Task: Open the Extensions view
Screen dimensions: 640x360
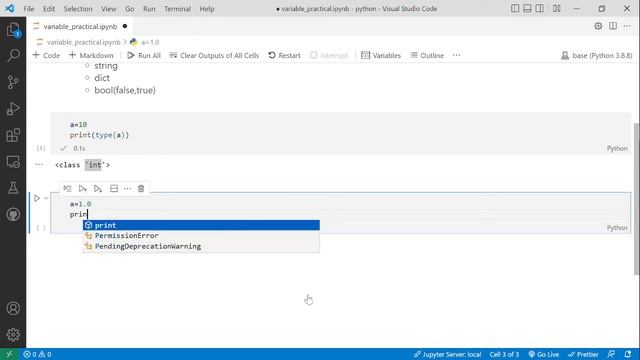Action: 13,135
